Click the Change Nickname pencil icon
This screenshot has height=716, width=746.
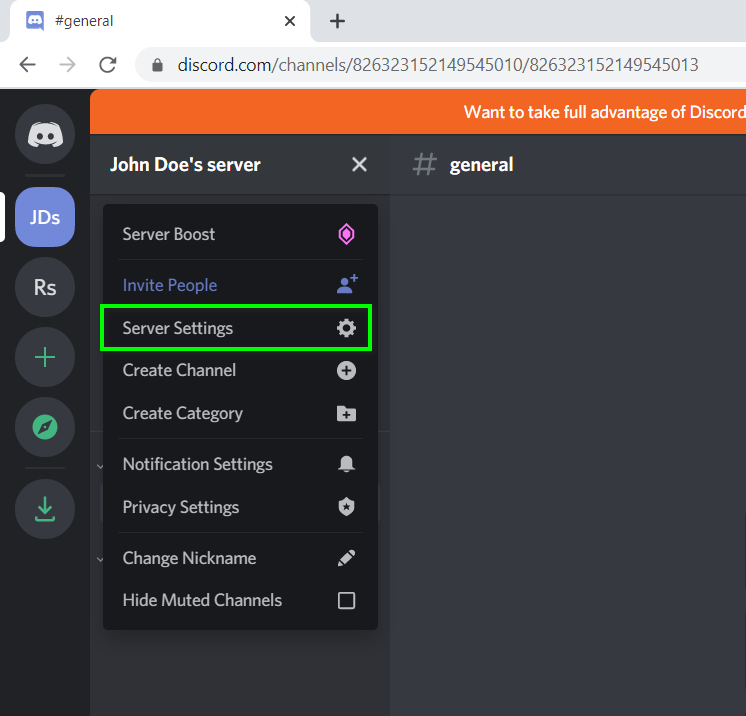[346, 558]
